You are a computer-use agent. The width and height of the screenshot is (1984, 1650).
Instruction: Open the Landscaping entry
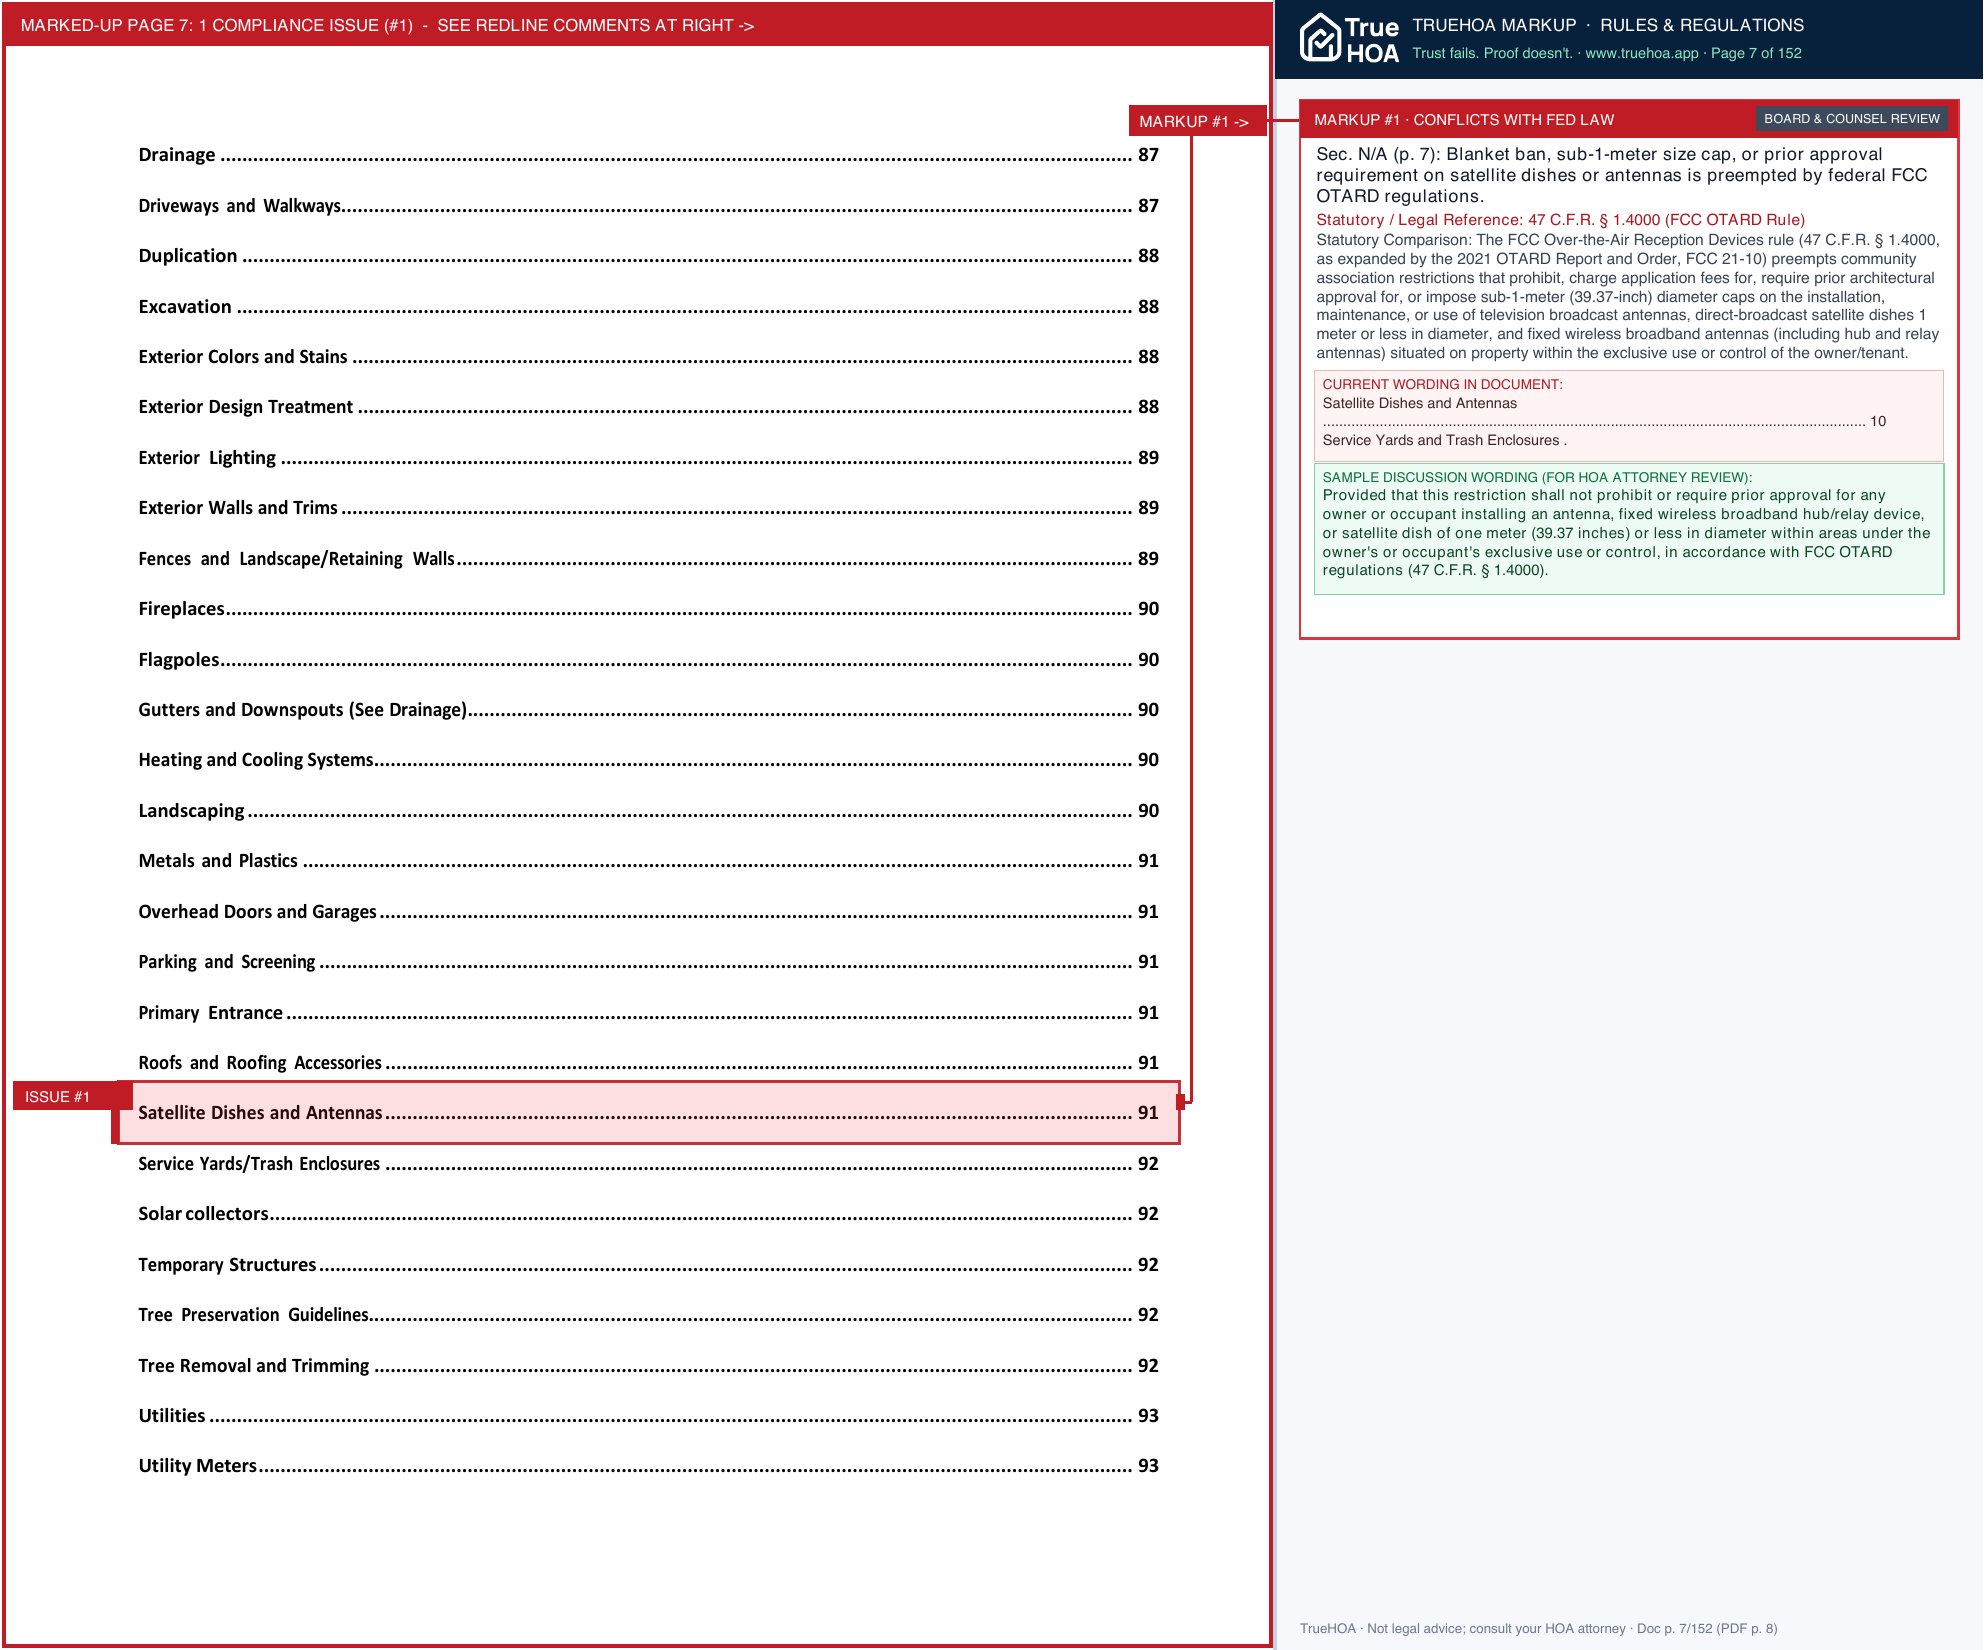click(x=648, y=811)
